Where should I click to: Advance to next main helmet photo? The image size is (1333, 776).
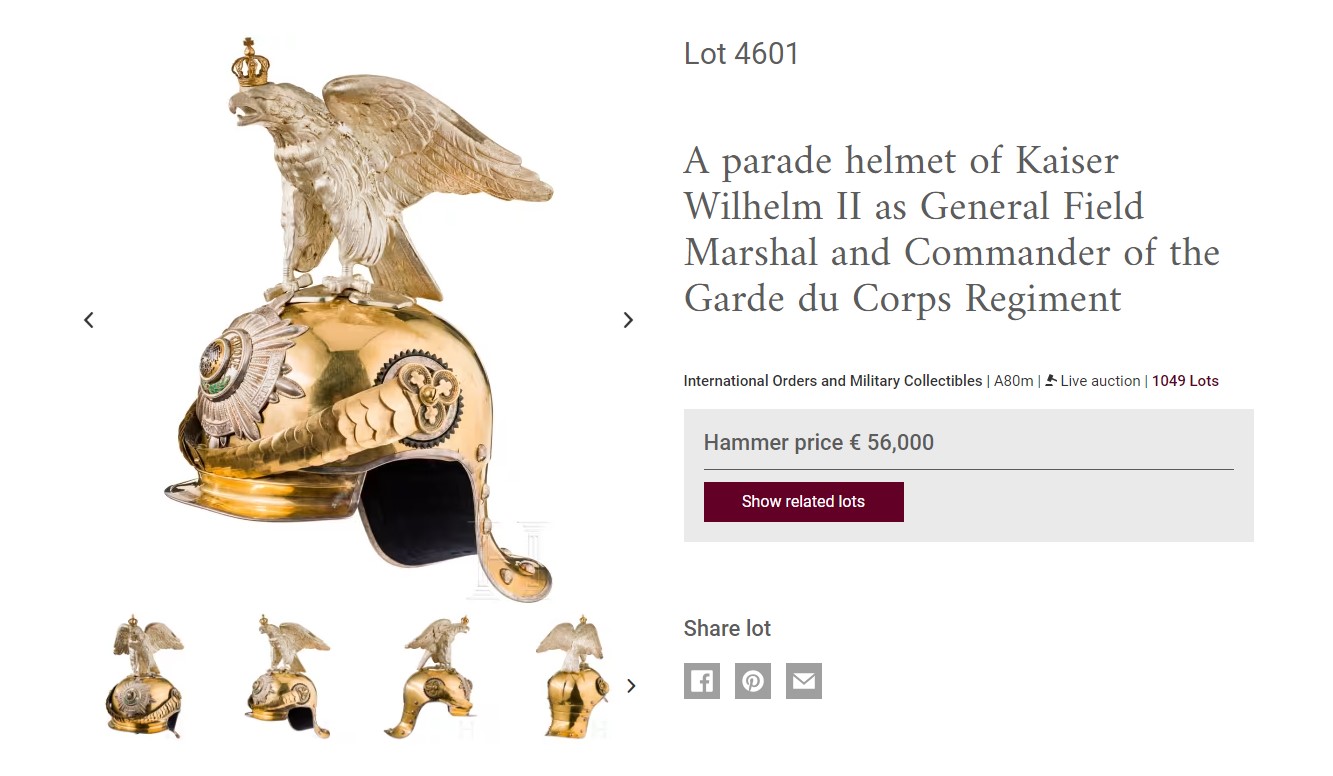click(x=628, y=320)
